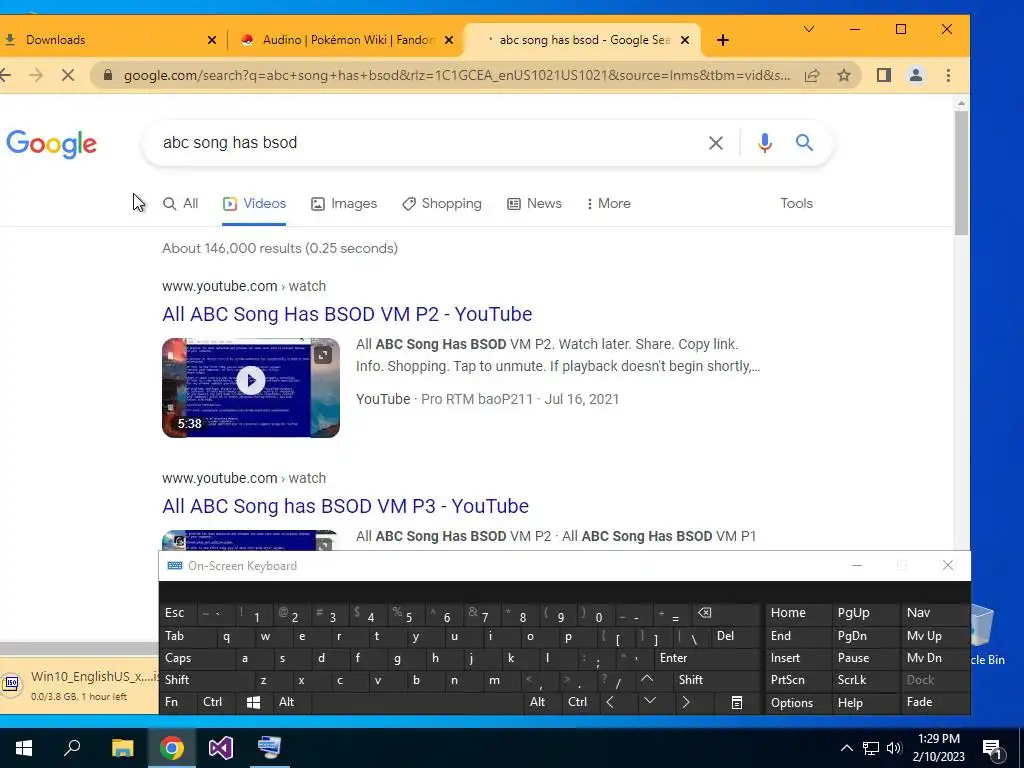The height and width of the screenshot is (768, 1024).
Task: Toggle left Ctrl on the On-Screen Keyboard
Action: tap(216, 703)
